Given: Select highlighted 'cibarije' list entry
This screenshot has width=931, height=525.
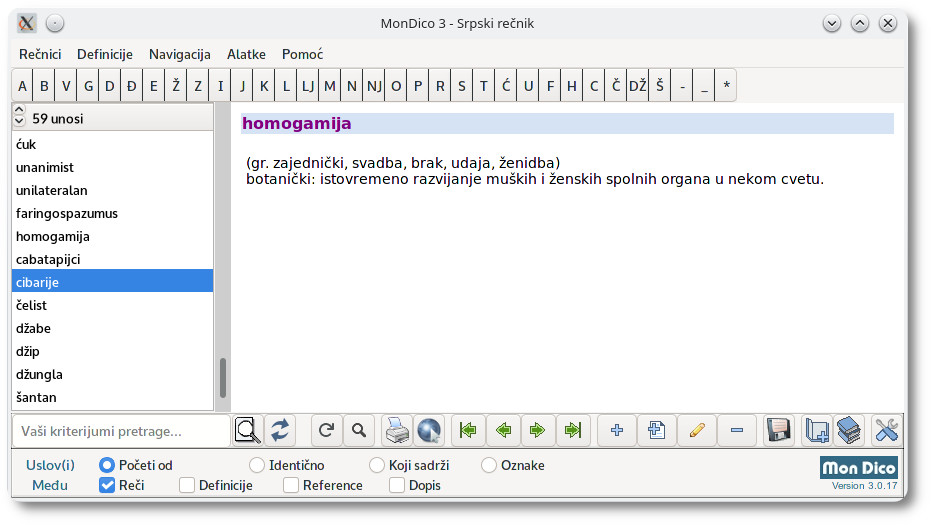Looking at the screenshot, I should pos(112,282).
